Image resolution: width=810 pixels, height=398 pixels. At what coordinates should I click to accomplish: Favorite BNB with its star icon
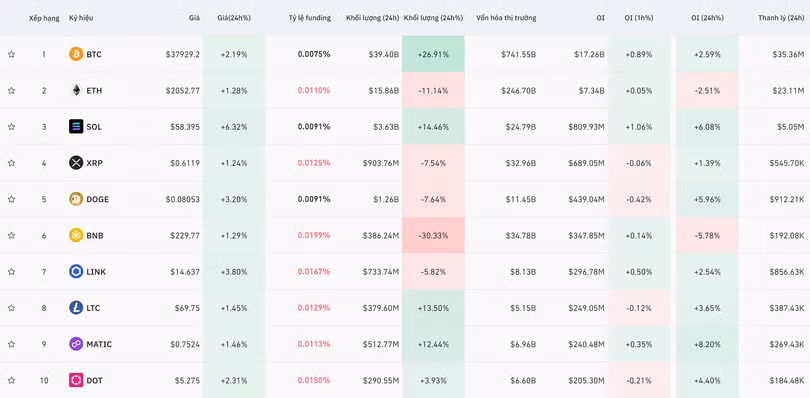[x=11, y=236]
